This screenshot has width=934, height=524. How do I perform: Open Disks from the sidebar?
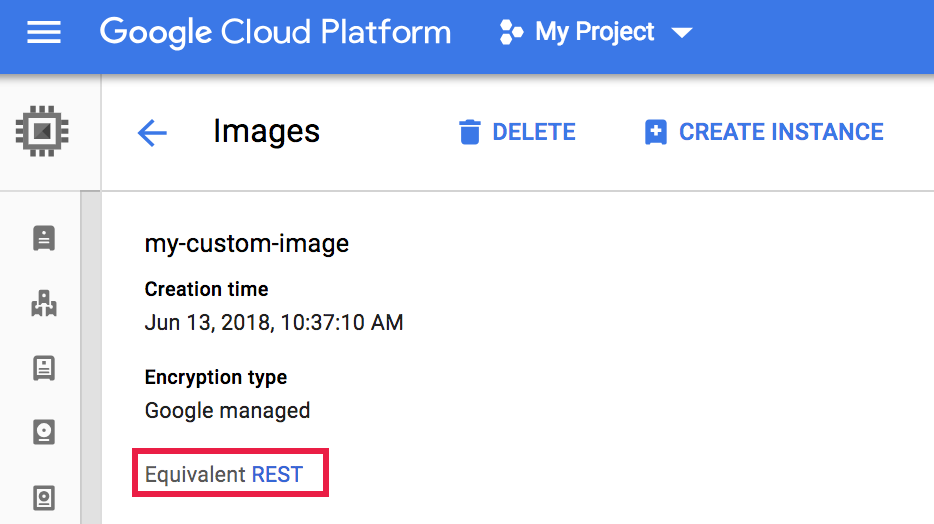[44, 432]
